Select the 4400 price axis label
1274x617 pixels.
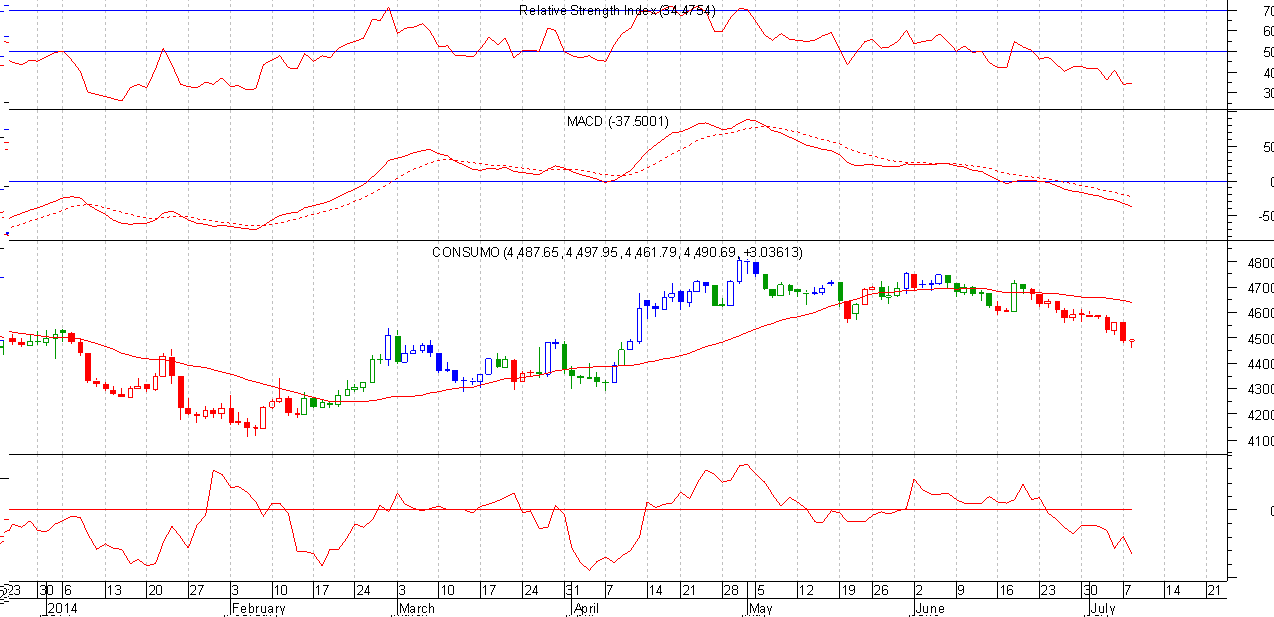pyautogui.click(x=1259, y=364)
